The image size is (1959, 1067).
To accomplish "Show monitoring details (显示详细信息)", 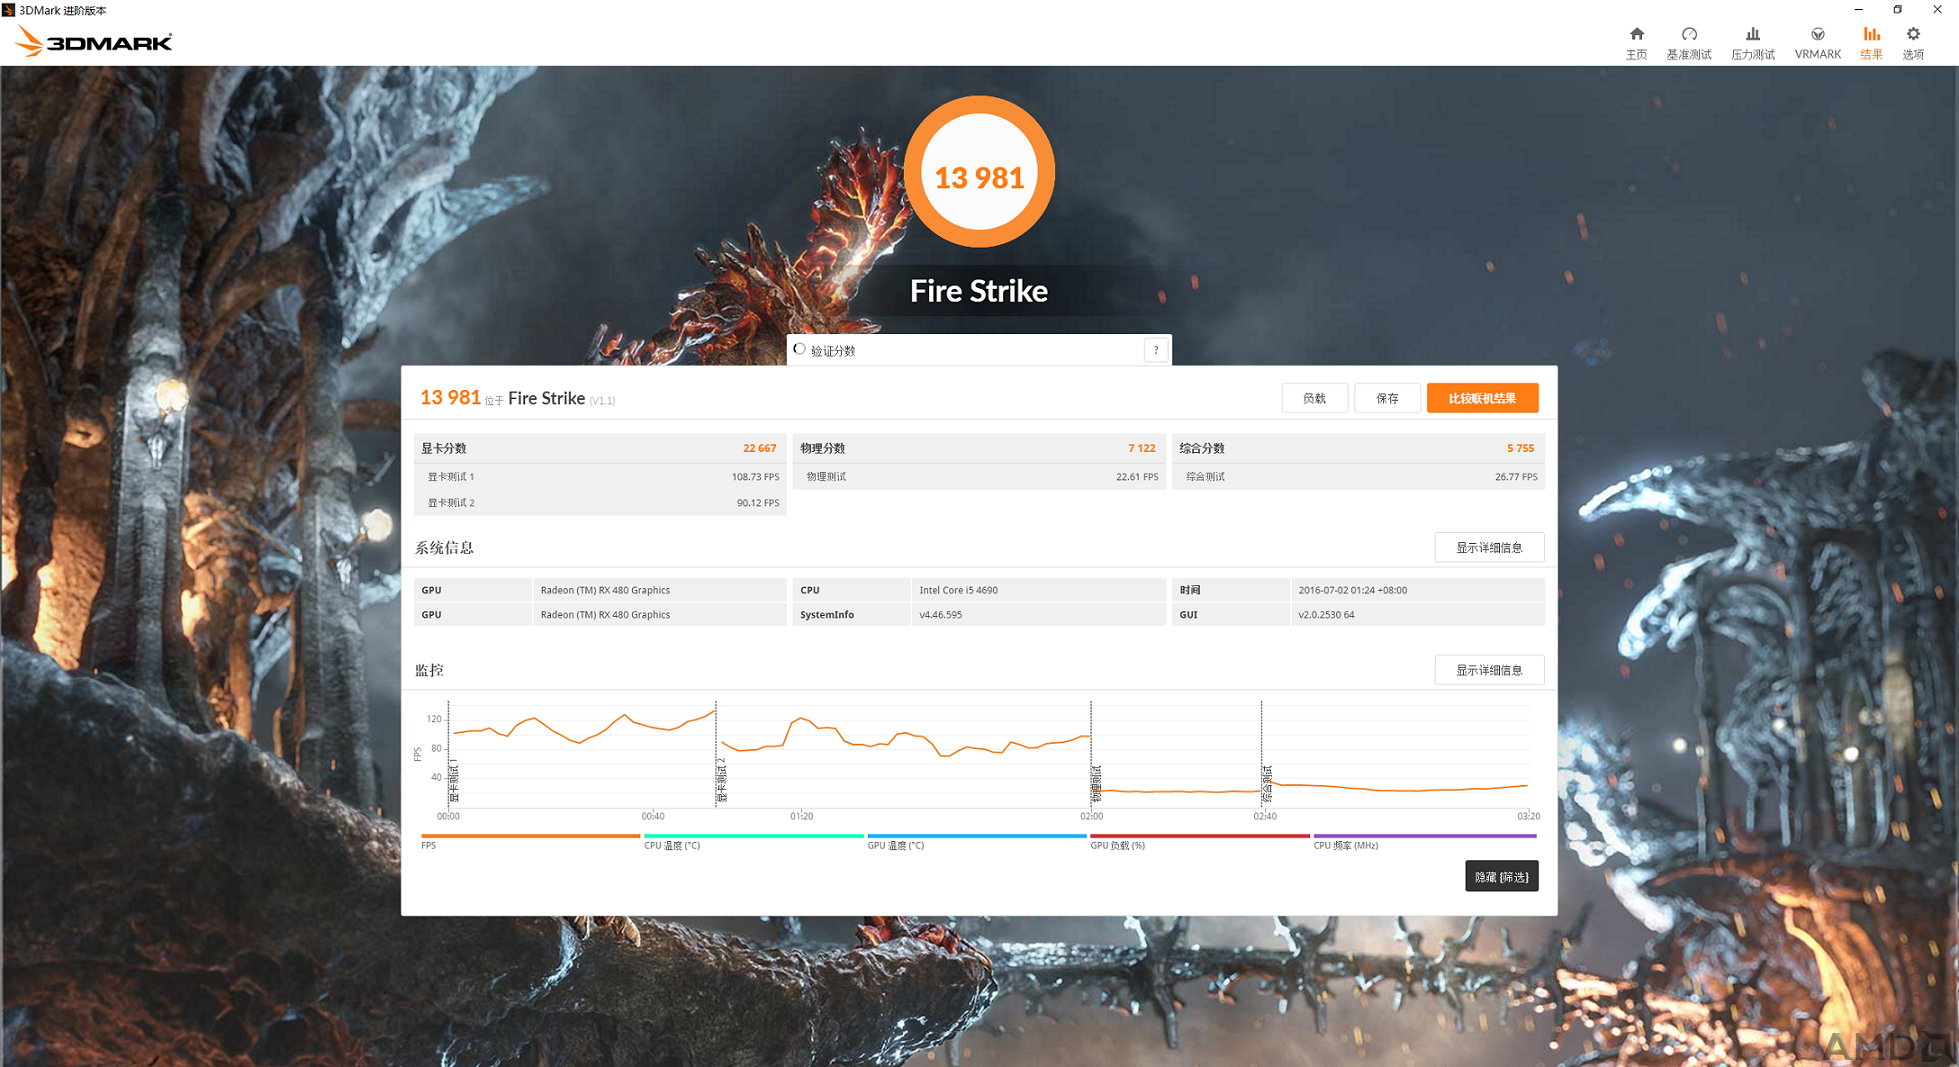I will click(1489, 670).
